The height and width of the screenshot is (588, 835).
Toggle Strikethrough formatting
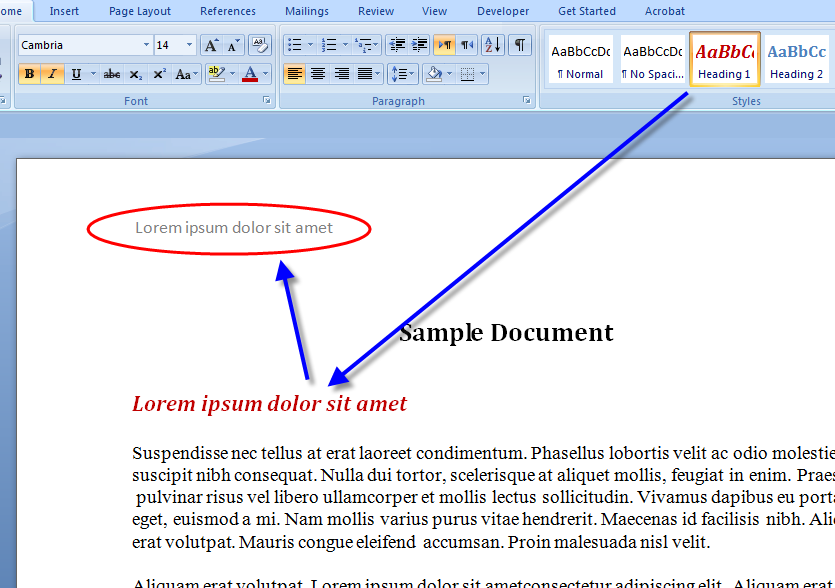(111, 74)
